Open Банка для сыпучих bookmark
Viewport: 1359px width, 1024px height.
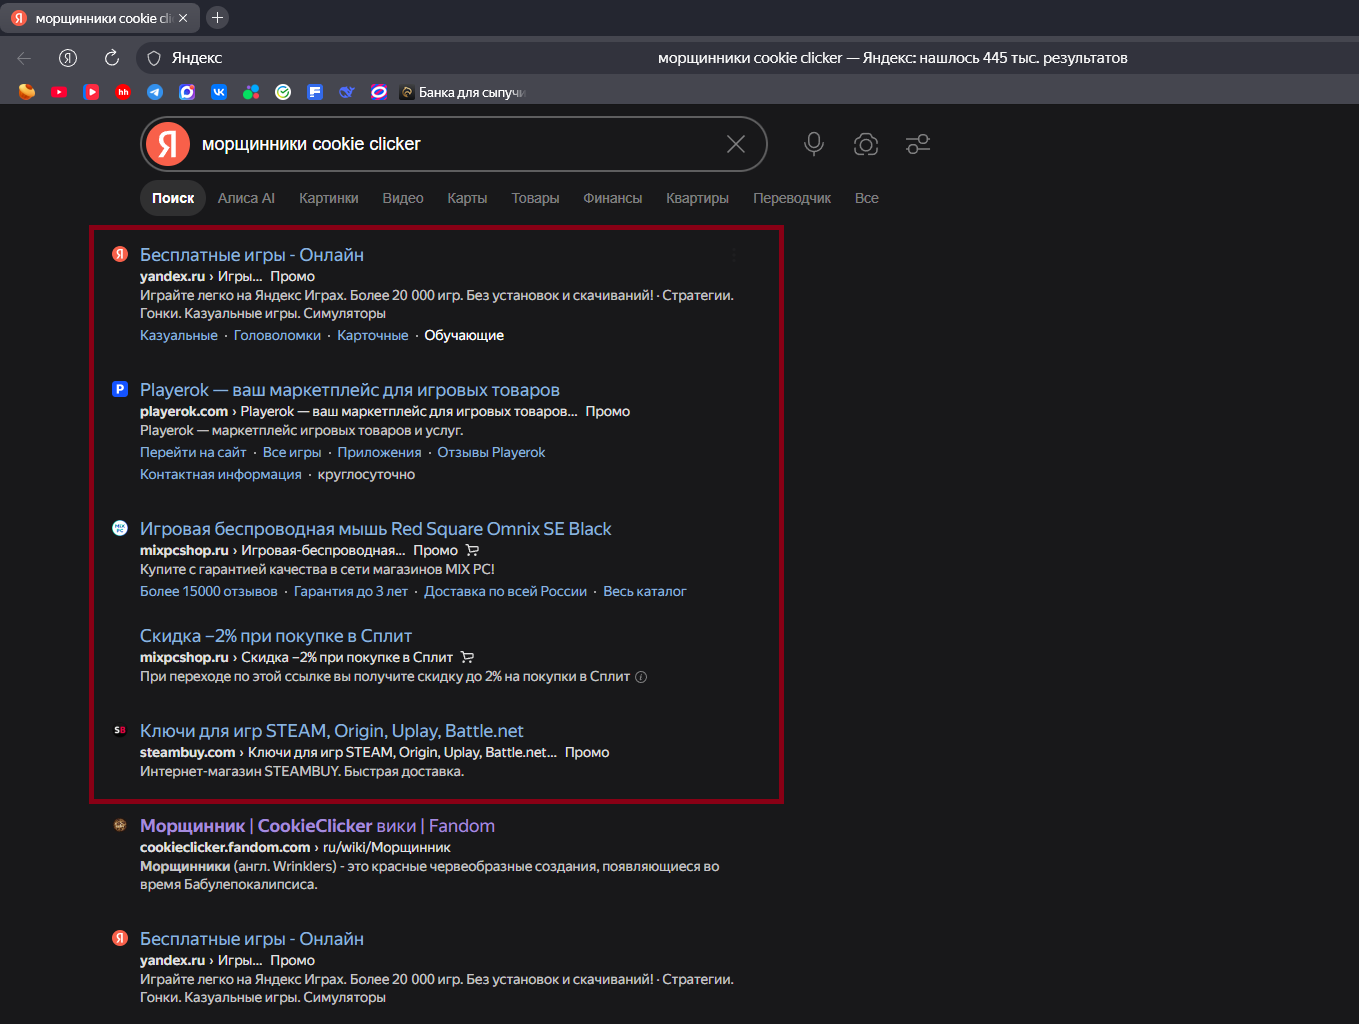pyautogui.click(x=463, y=92)
